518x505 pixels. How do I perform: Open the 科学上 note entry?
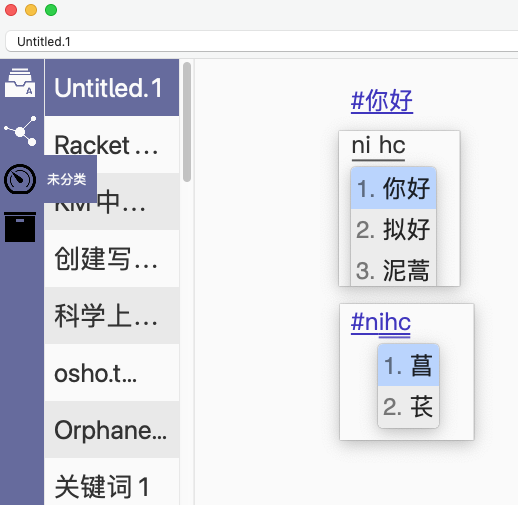coord(112,315)
